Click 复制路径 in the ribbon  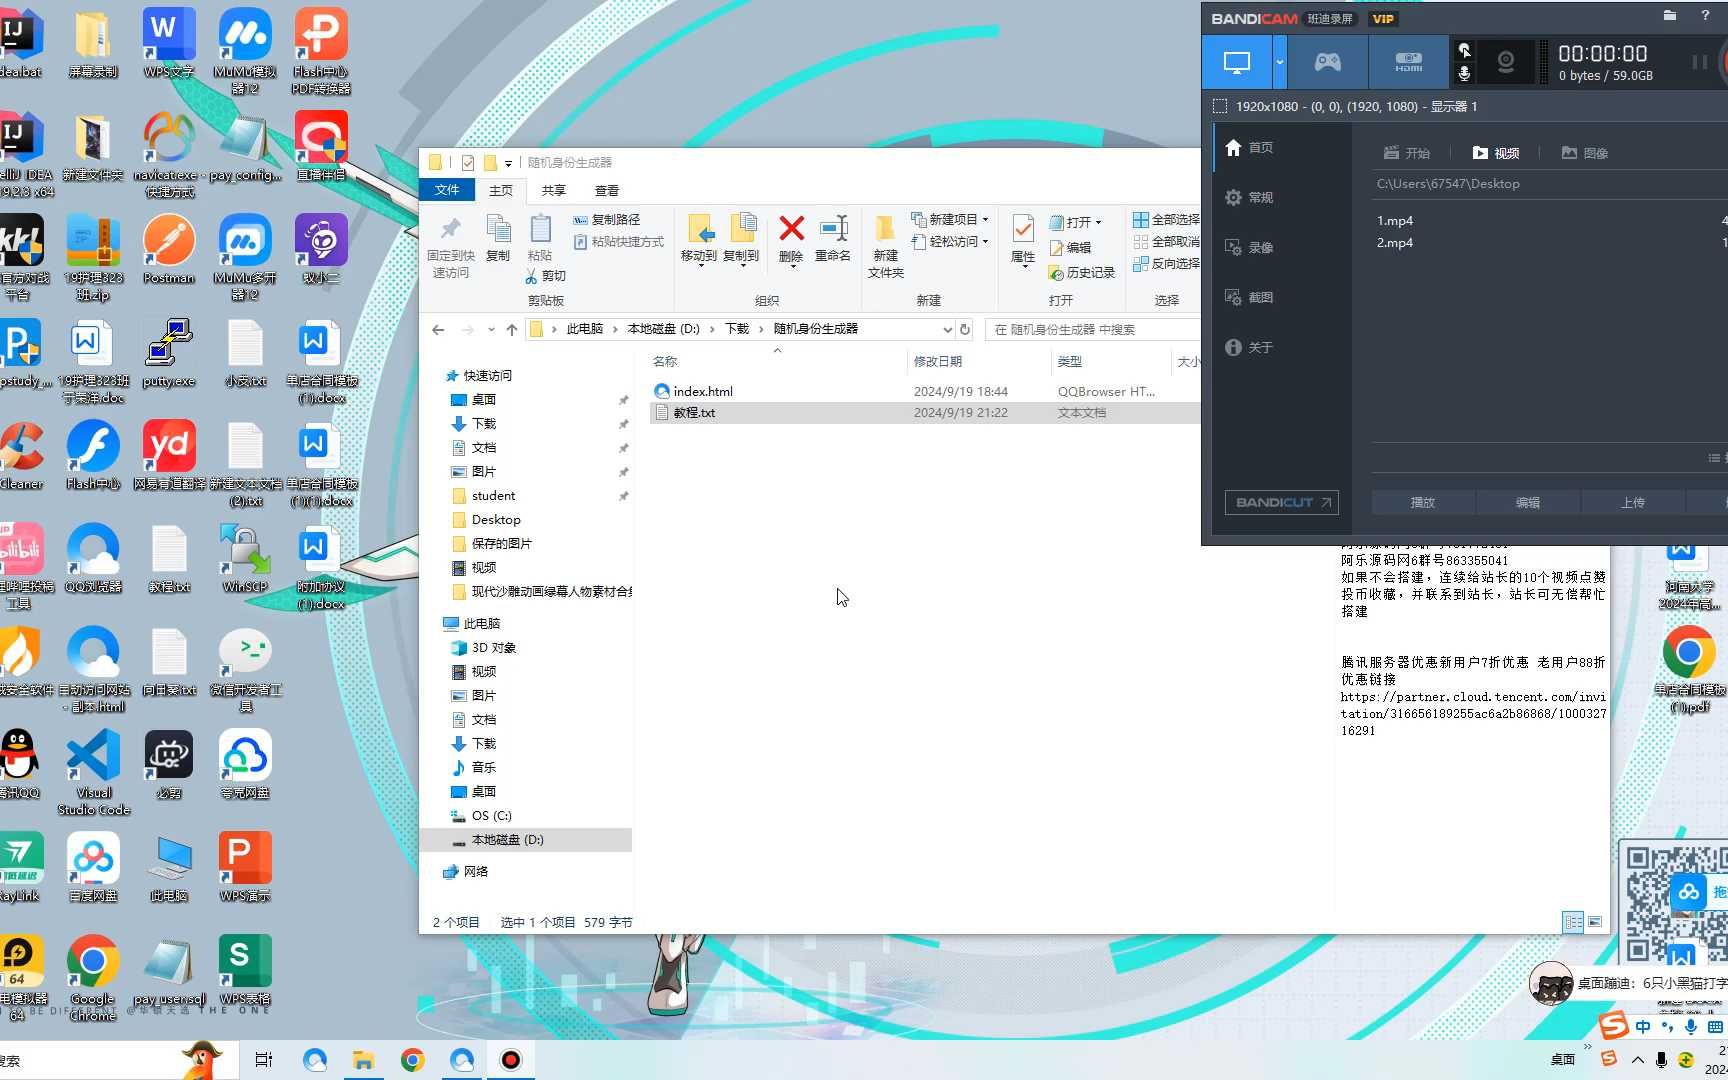(x=607, y=219)
